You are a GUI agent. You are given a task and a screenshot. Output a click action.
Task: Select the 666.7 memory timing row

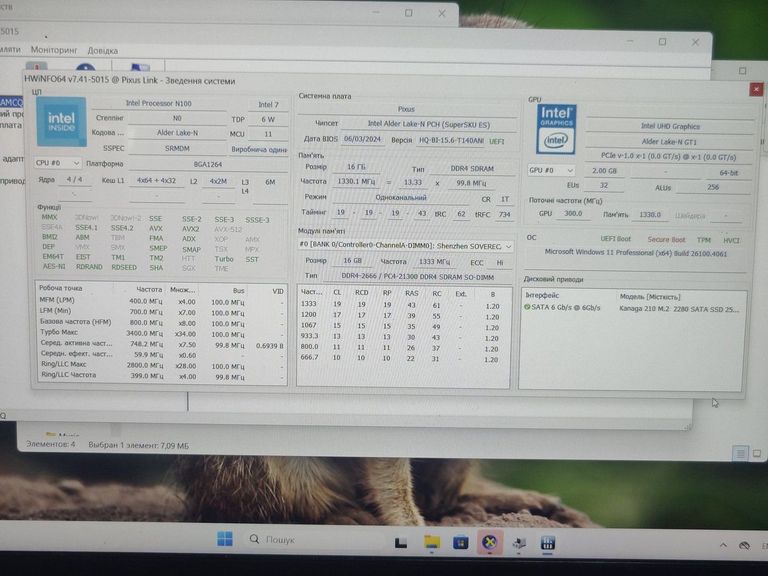[x=404, y=359]
